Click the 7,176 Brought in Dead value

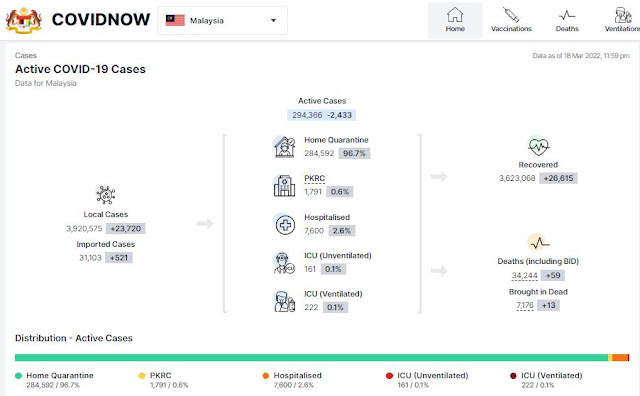525,305
